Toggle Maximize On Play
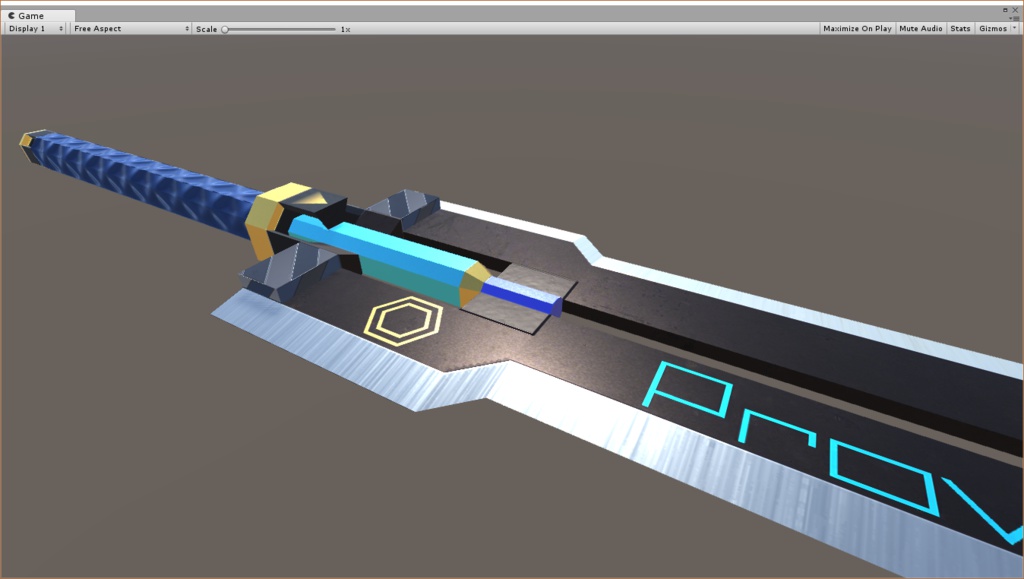1024x579 pixels. (x=857, y=29)
